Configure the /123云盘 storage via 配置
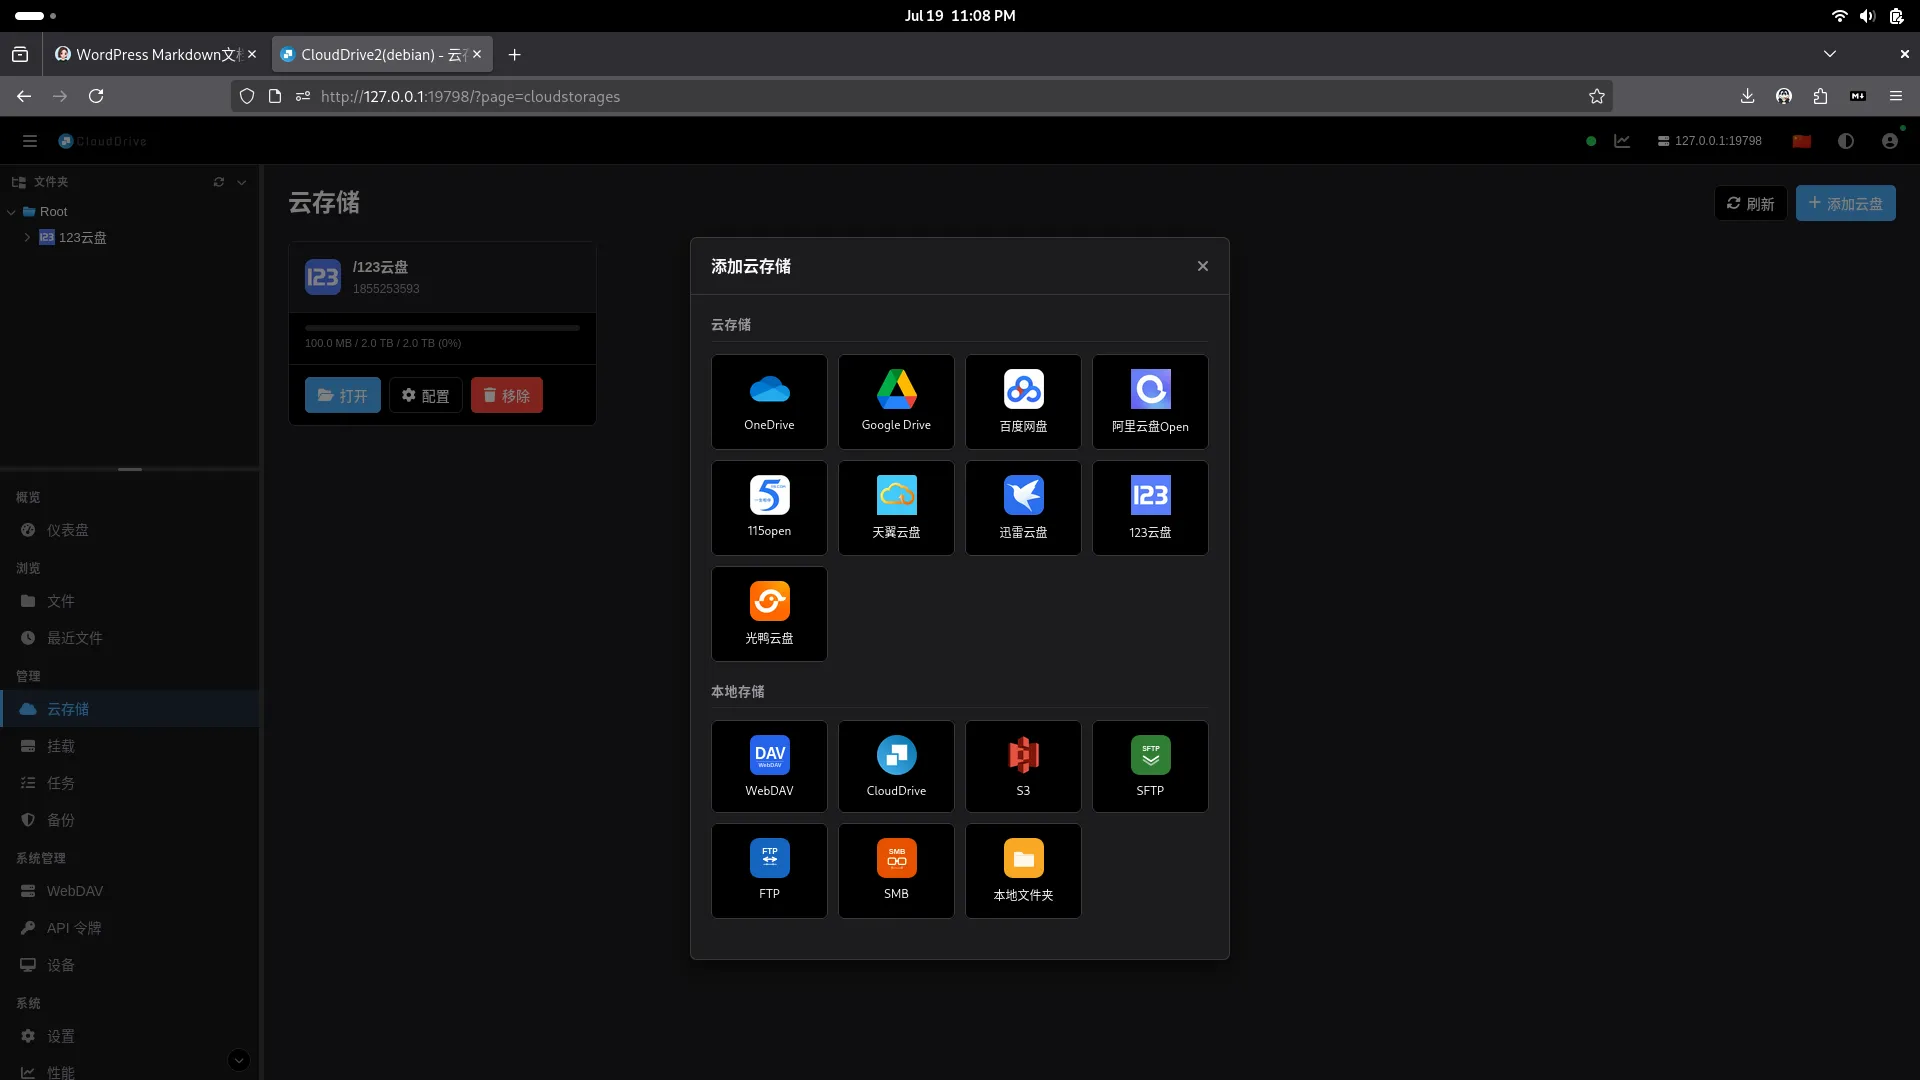 click(x=426, y=395)
